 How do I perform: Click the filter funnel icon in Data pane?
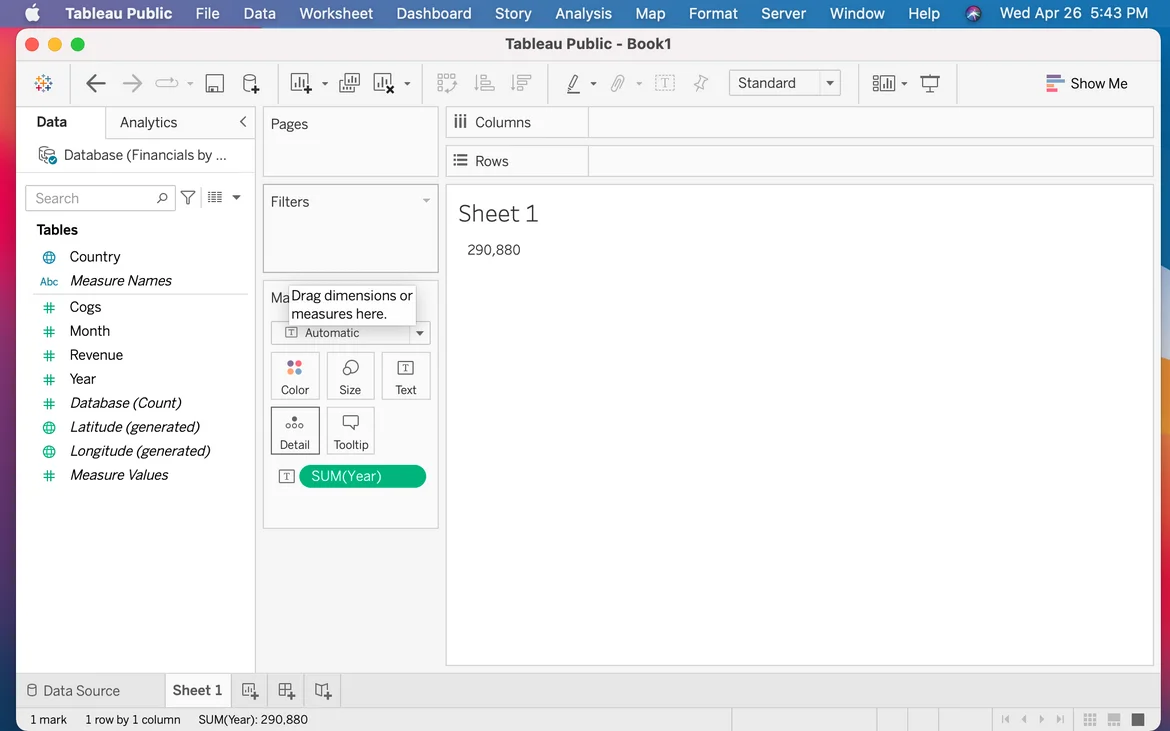[x=188, y=198]
